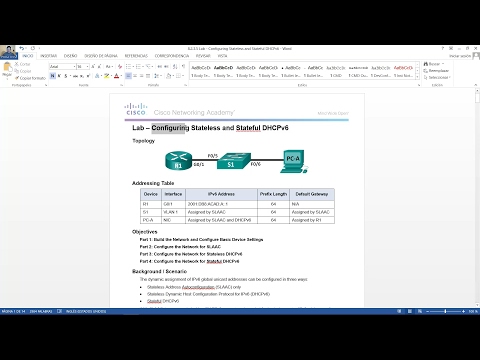Toggle italic (K) formatting

click(x=59, y=76)
